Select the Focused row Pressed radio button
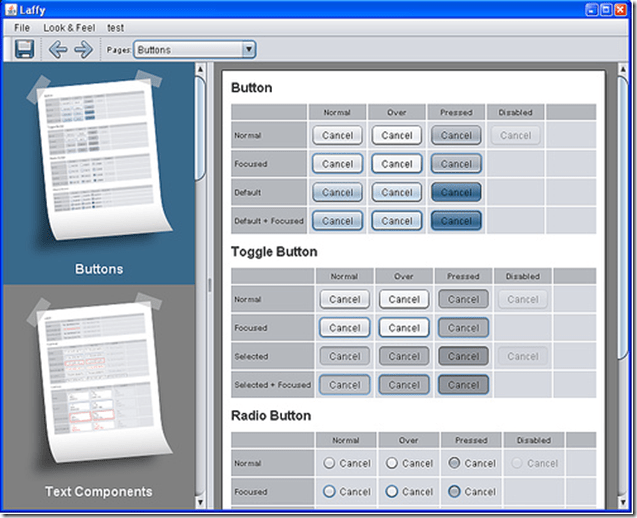 click(x=455, y=491)
